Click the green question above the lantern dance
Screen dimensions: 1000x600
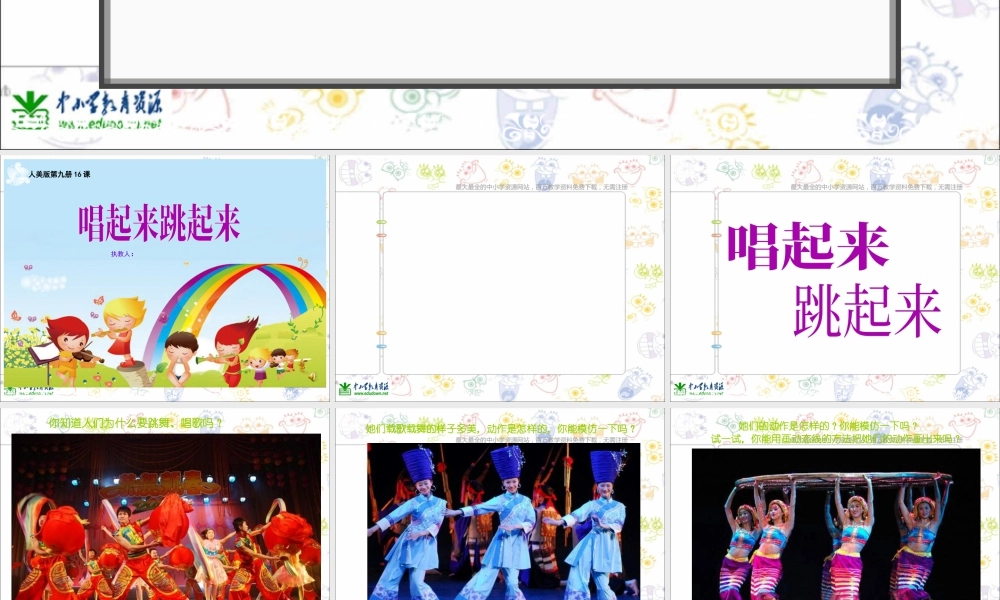coord(136,423)
